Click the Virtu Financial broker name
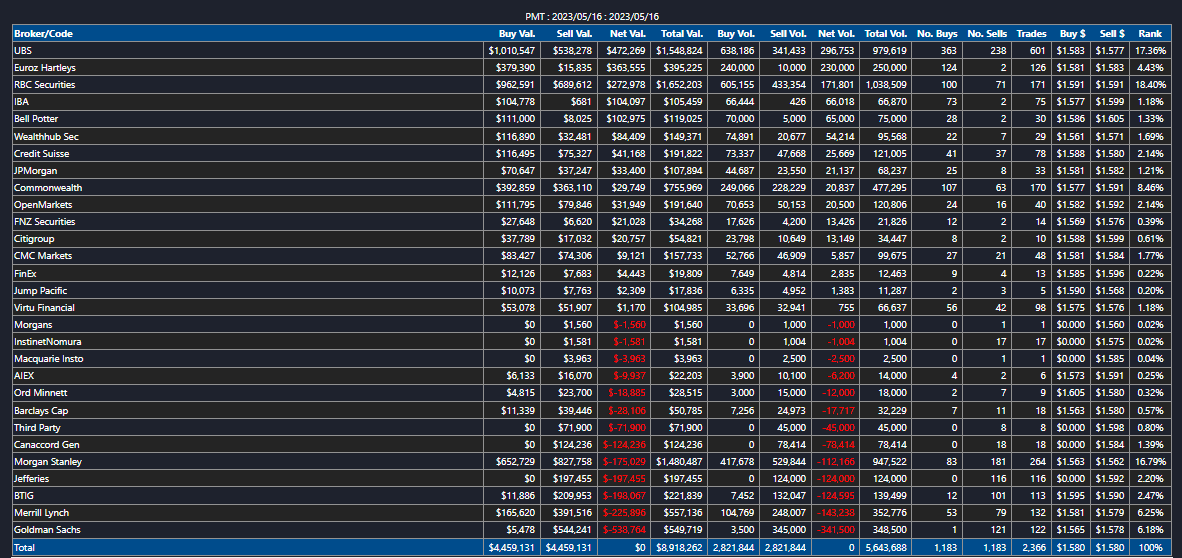This screenshot has width=1182, height=558. coord(44,308)
